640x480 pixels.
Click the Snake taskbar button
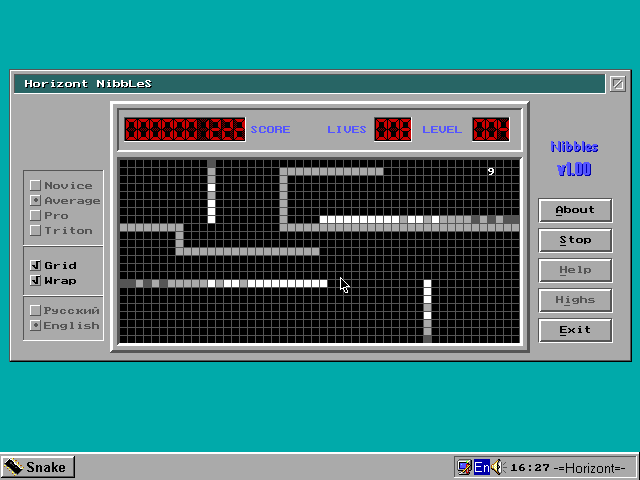[x=37, y=467]
